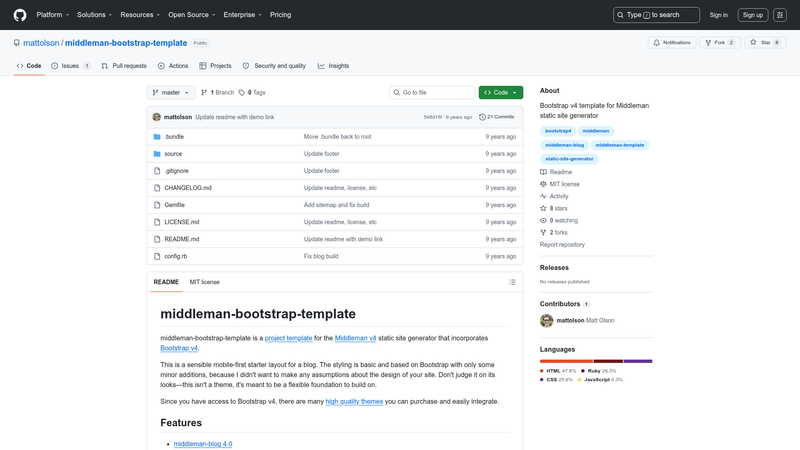This screenshot has width=800, height=450.
Task: Open the Pricing page
Action: (281, 15)
